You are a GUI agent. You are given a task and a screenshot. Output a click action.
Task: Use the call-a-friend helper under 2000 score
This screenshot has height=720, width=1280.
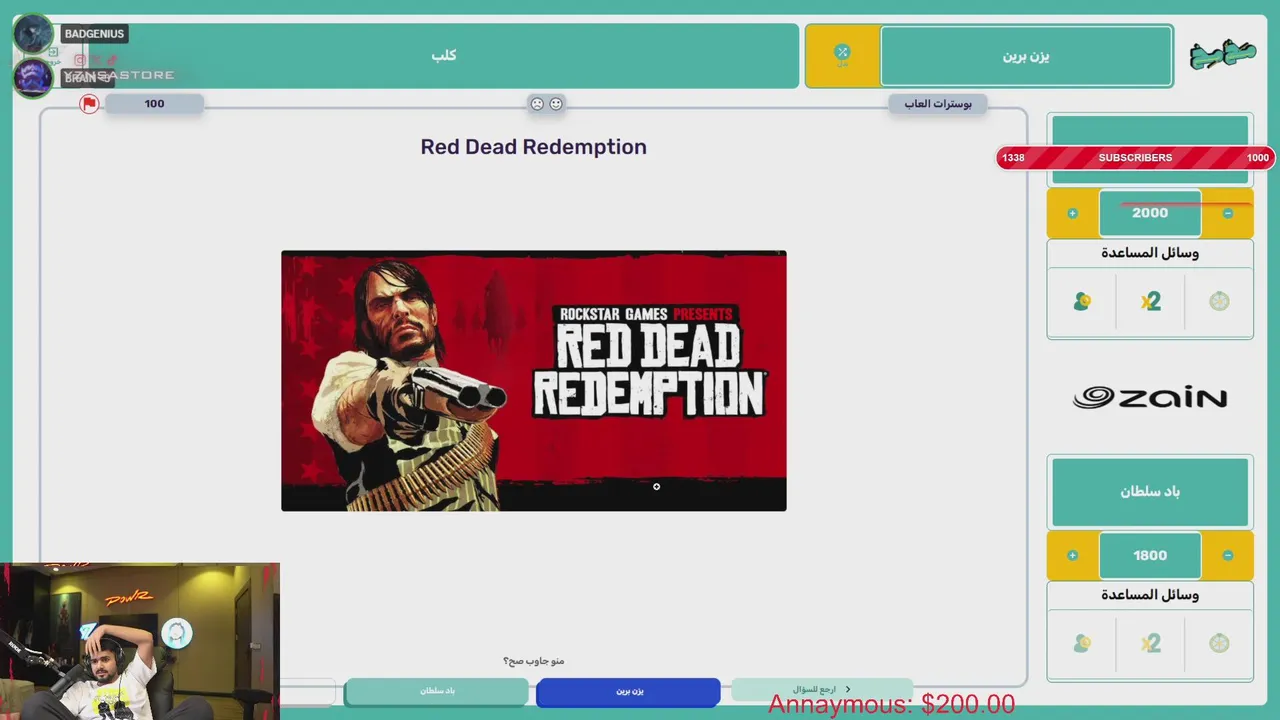1081,301
